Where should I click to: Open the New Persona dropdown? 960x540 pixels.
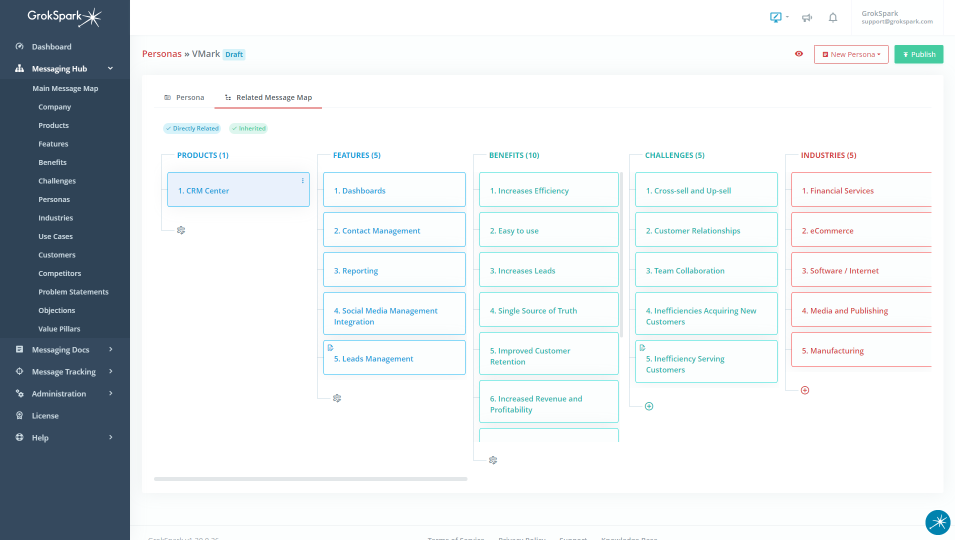click(851, 54)
